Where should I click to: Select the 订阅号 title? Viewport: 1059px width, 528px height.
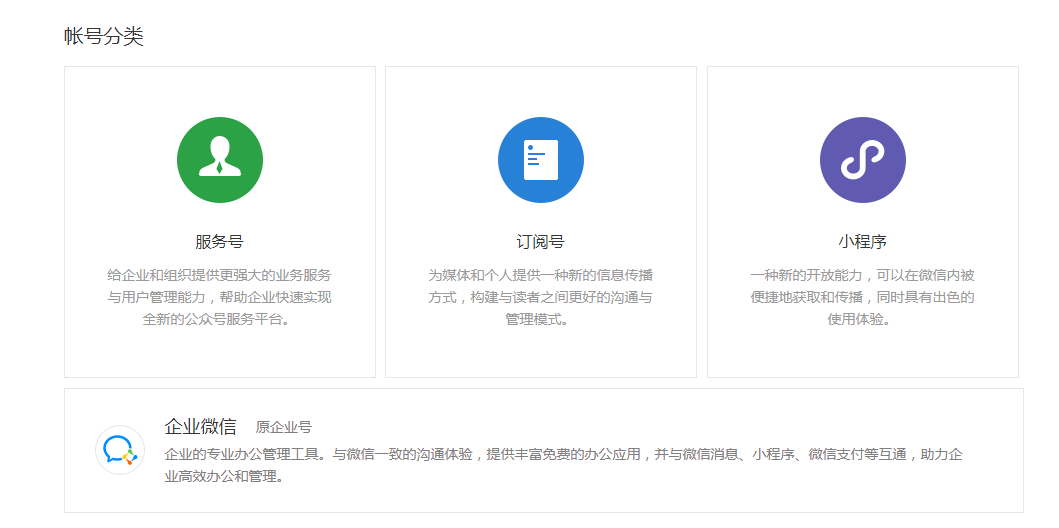point(541,242)
